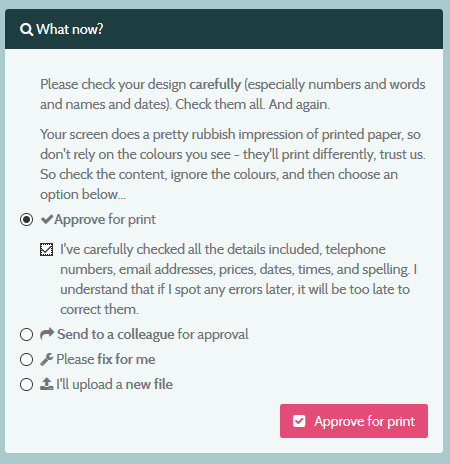Select the Send to a colleague radio button
Screen dimensions: 450x464
pyautogui.click(x=26, y=334)
